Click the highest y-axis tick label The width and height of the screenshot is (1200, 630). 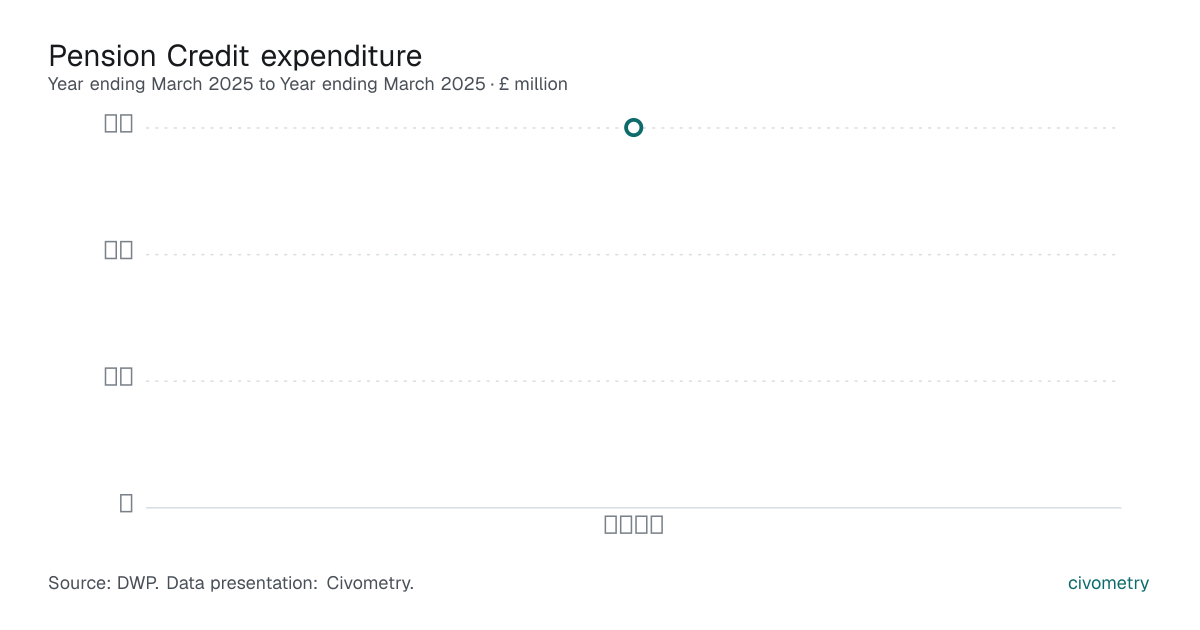tap(119, 123)
